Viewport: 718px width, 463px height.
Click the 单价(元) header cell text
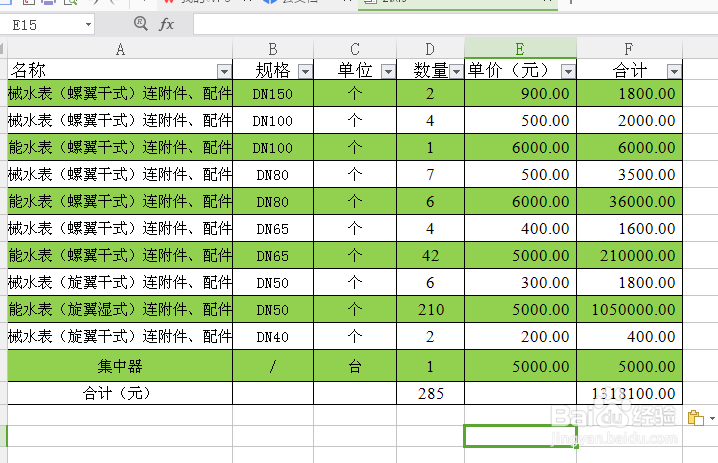pyautogui.click(x=508, y=71)
